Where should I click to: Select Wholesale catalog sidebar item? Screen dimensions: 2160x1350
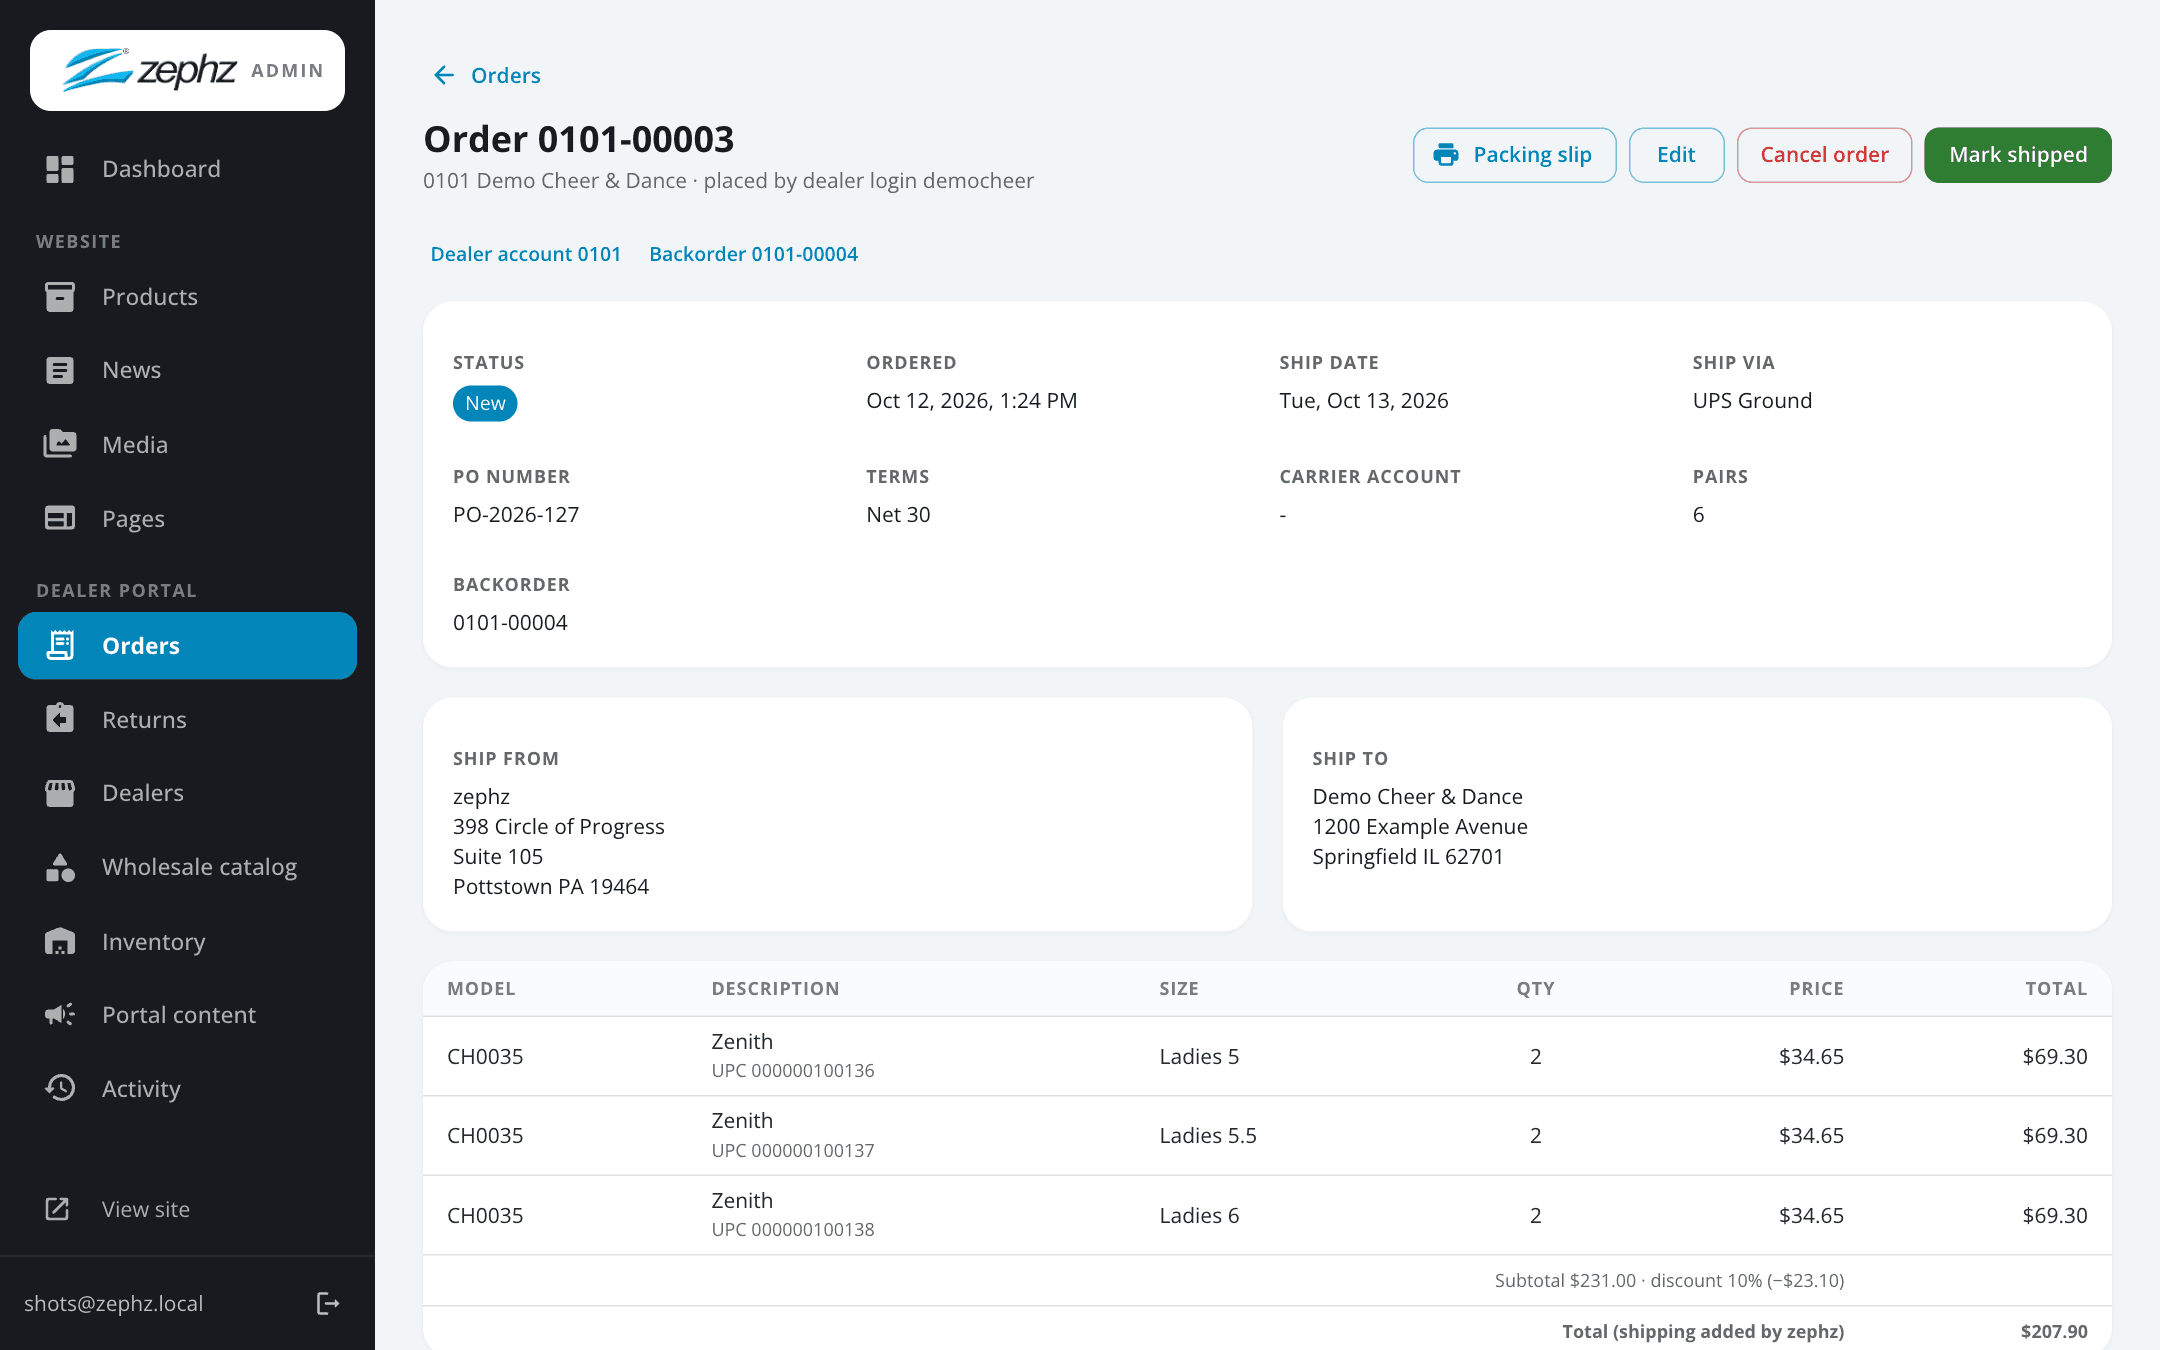[188, 867]
